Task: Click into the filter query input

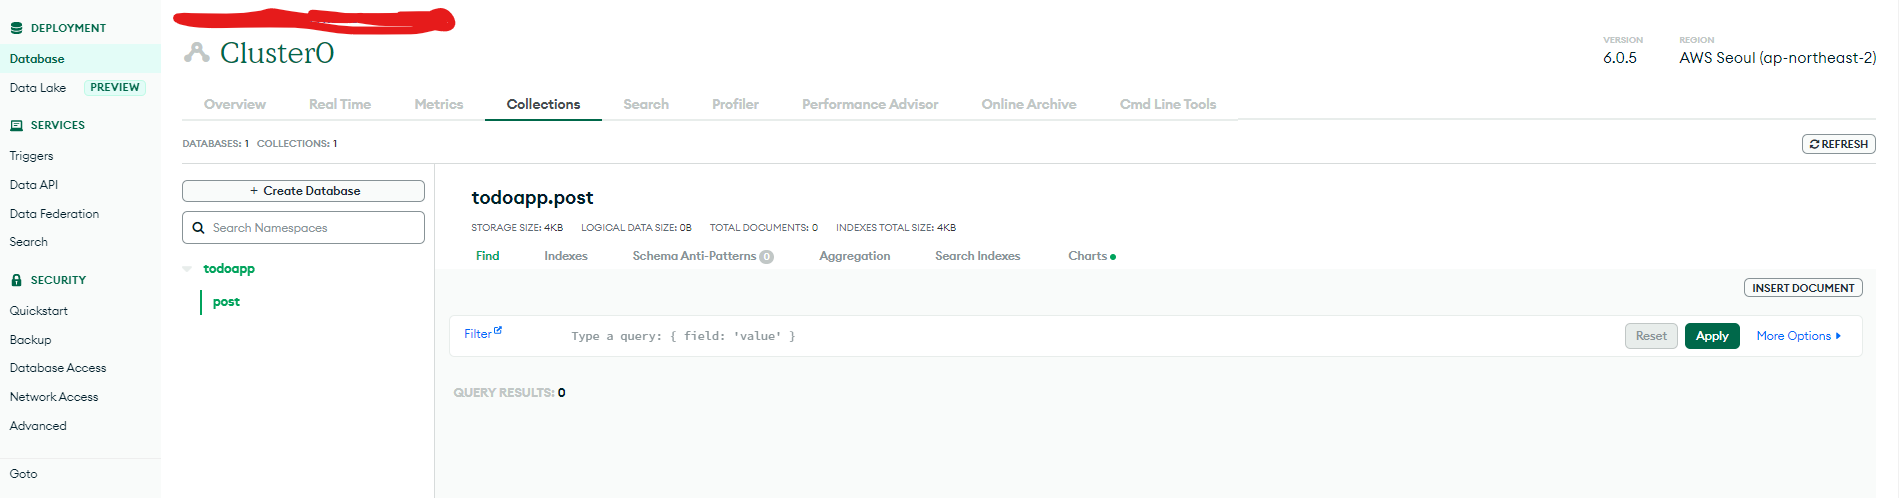Action: (x=1090, y=336)
